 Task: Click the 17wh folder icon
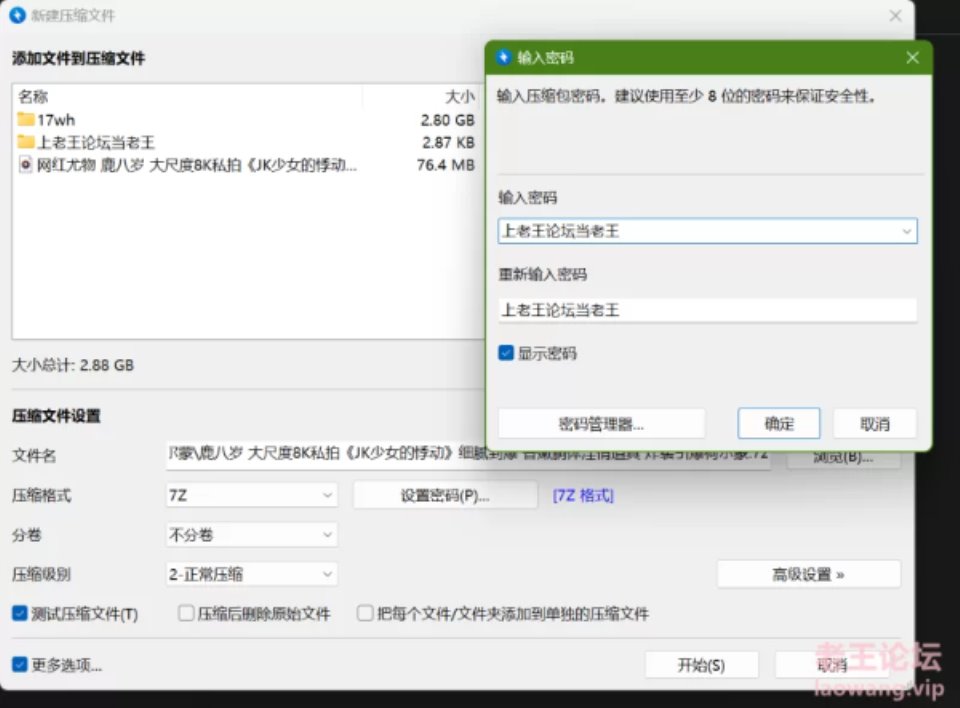26,119
